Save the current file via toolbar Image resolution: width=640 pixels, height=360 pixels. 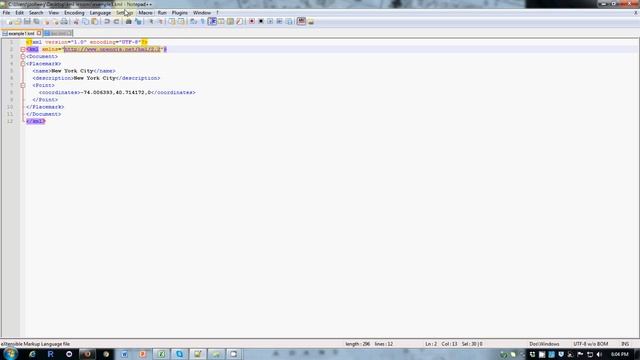pyautogui.click(x=27, y=21)
